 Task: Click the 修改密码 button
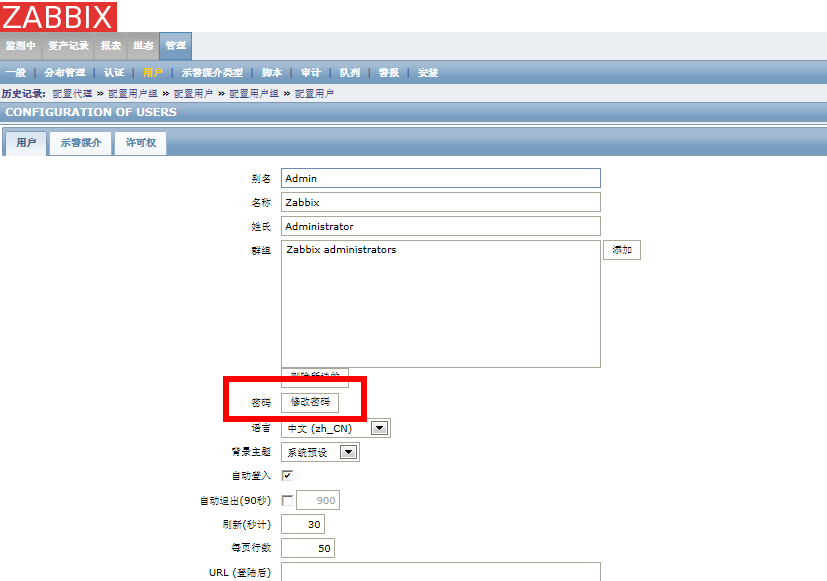pyautogui.click(x=310, y=402)
